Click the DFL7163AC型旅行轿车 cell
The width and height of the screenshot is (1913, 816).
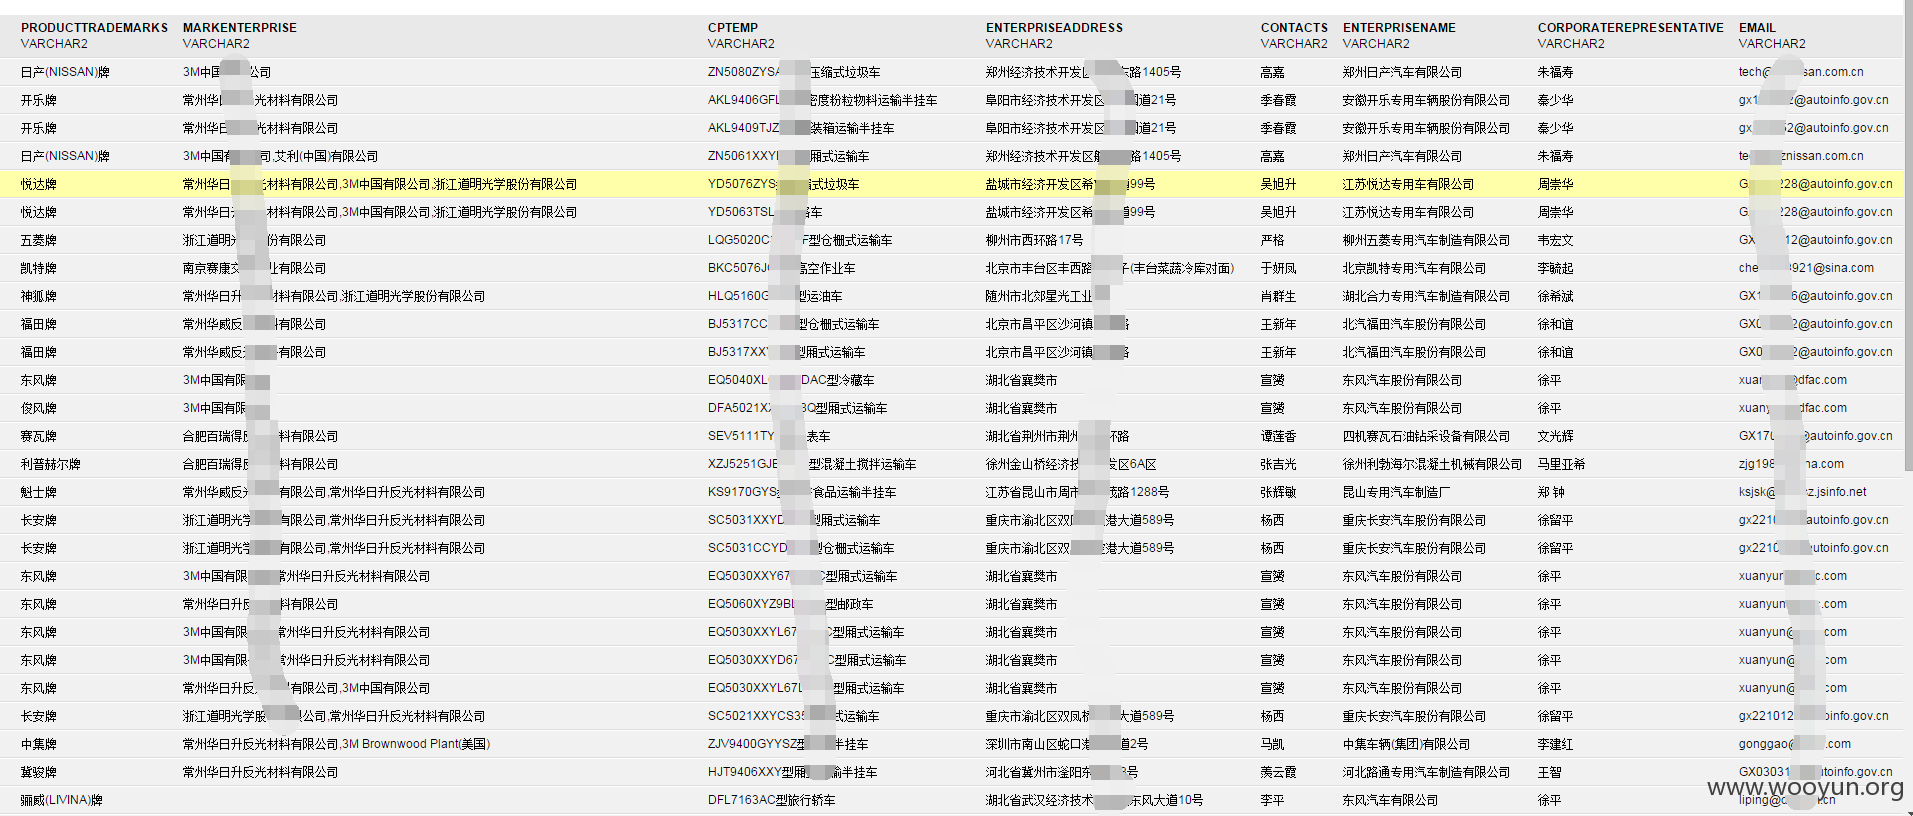771,800
